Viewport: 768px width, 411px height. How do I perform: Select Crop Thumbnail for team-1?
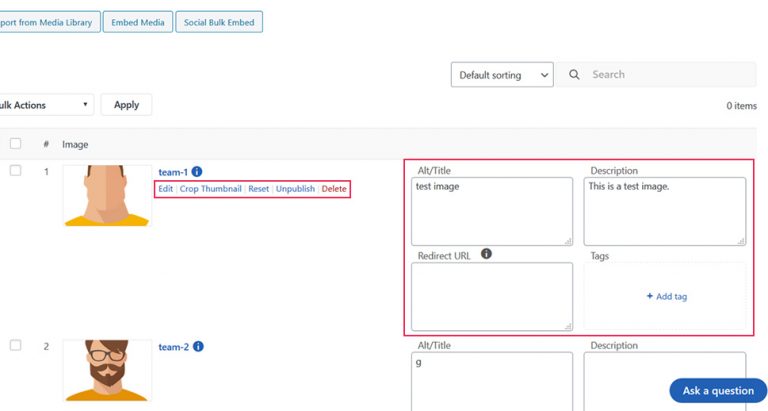coord(210,189)
